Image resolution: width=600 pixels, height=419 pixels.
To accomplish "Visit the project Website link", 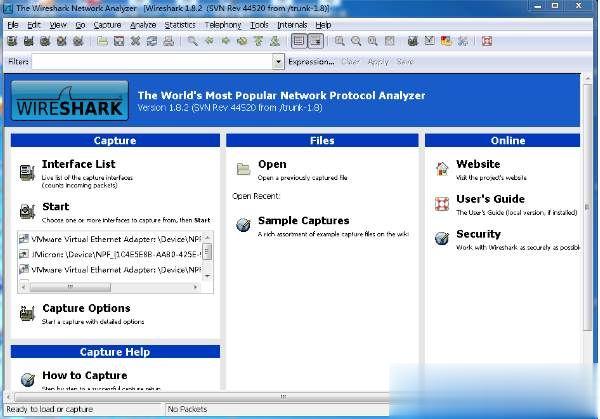I will click(478, 164).
